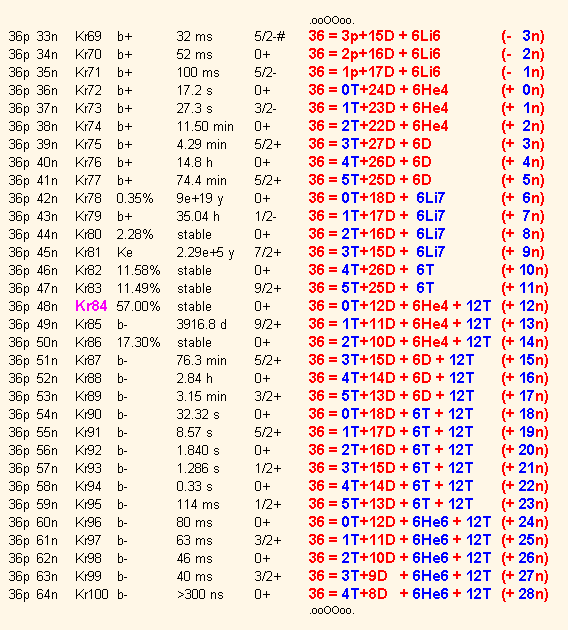This screenshot has width=568, height=630.
Task: Click the 2.29e+5 y half-life
Action: tap(205, 253)
